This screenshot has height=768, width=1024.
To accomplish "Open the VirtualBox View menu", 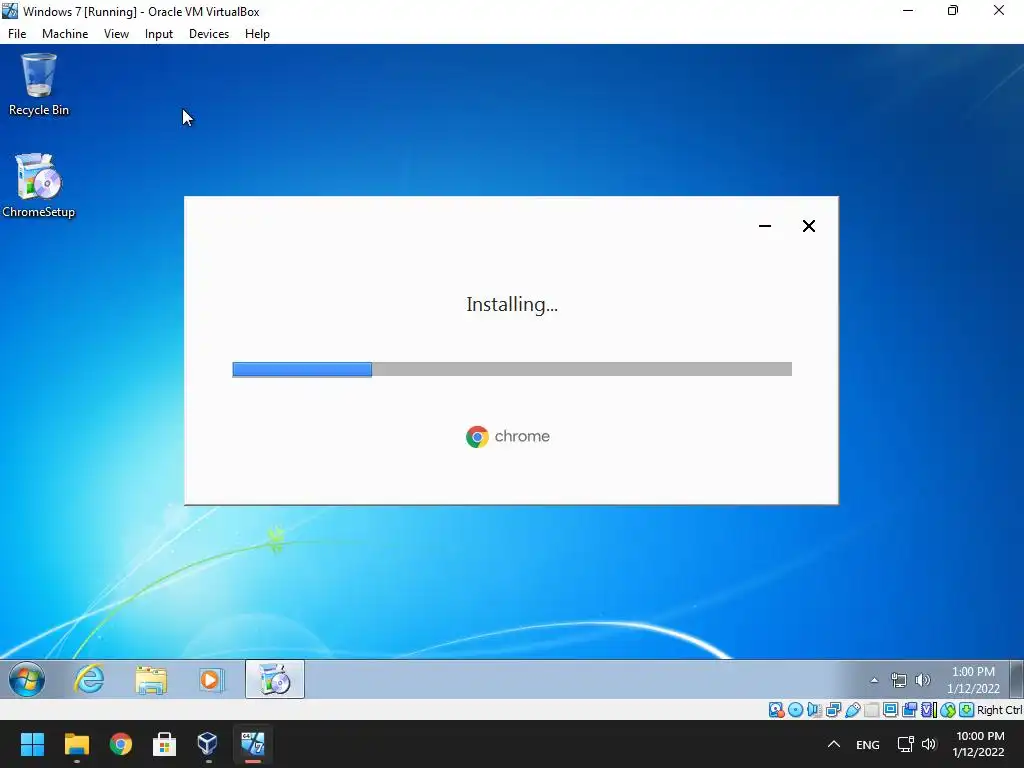I will (116, 34).
